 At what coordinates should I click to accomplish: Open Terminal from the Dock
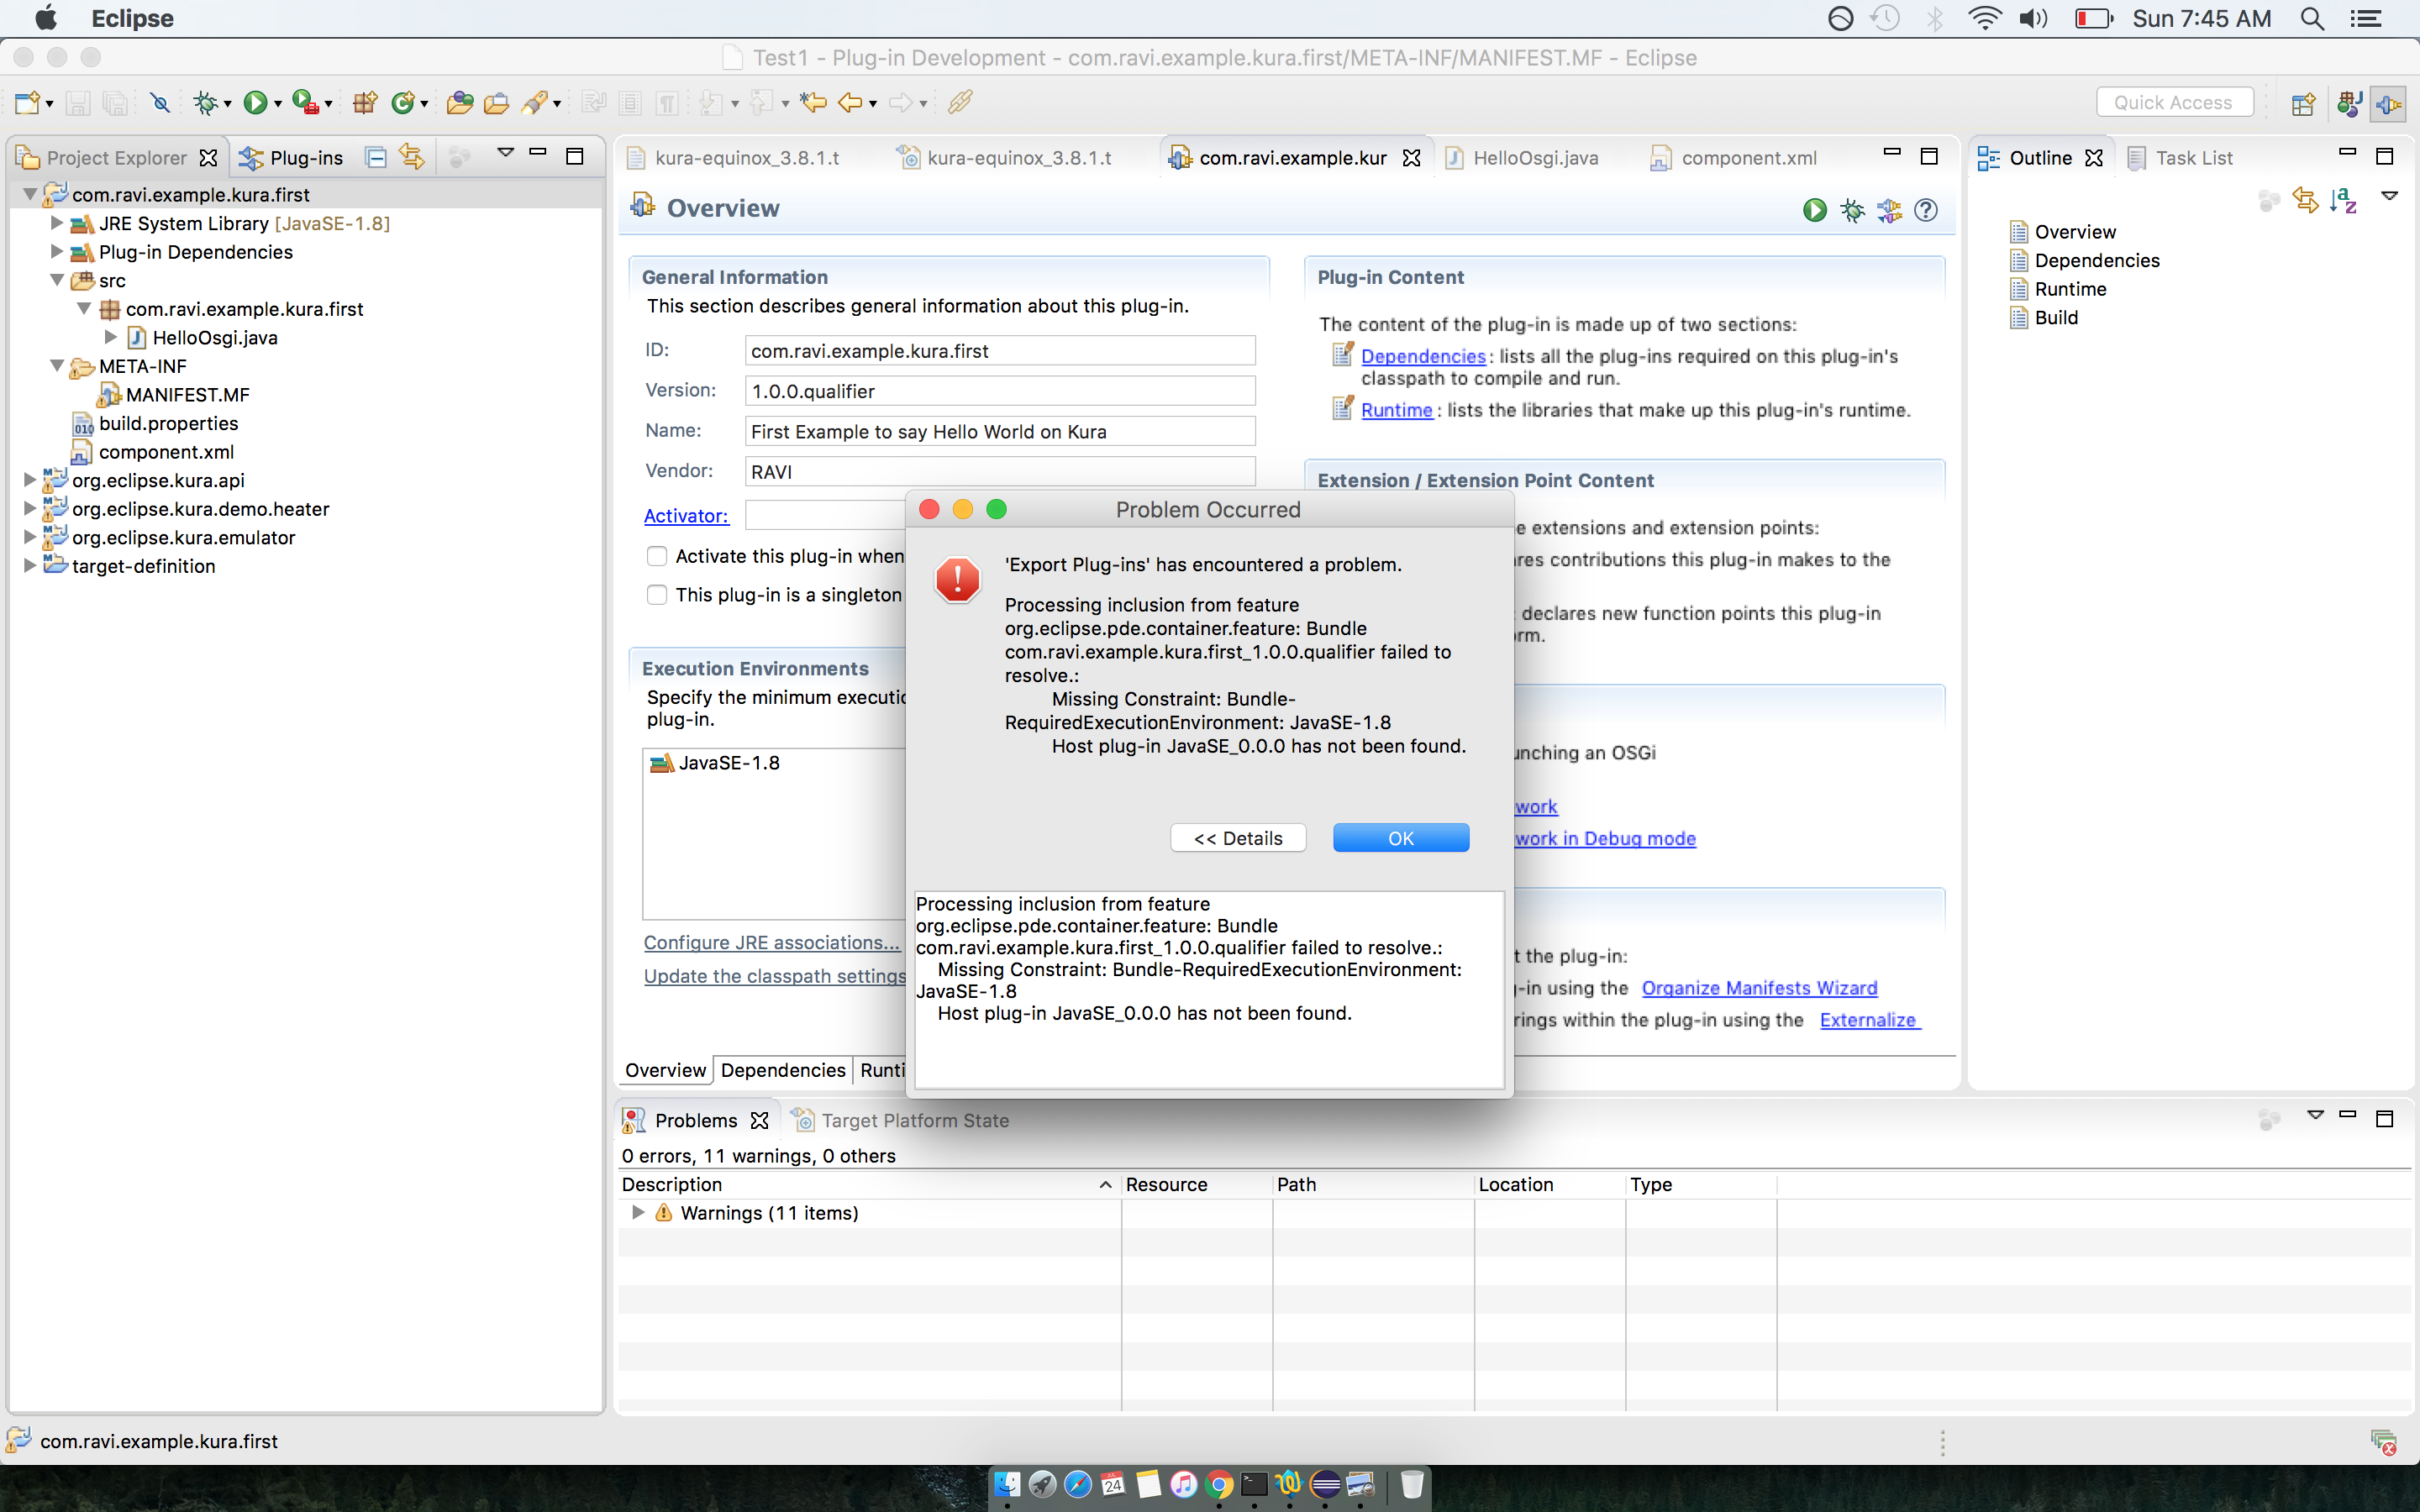1254,1485
